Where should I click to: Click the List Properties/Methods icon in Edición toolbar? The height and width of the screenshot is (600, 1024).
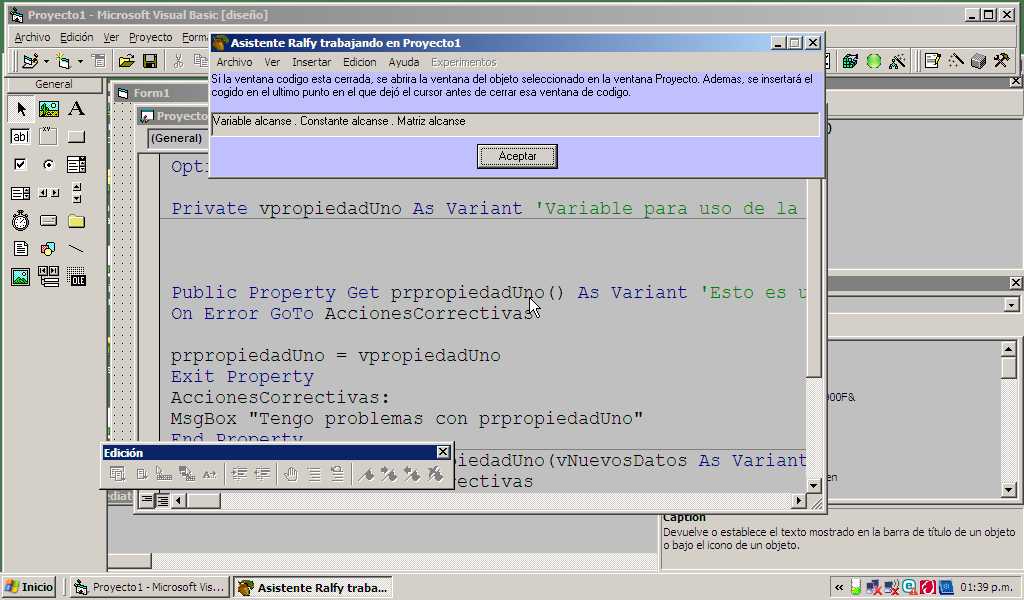coord(118,475)
